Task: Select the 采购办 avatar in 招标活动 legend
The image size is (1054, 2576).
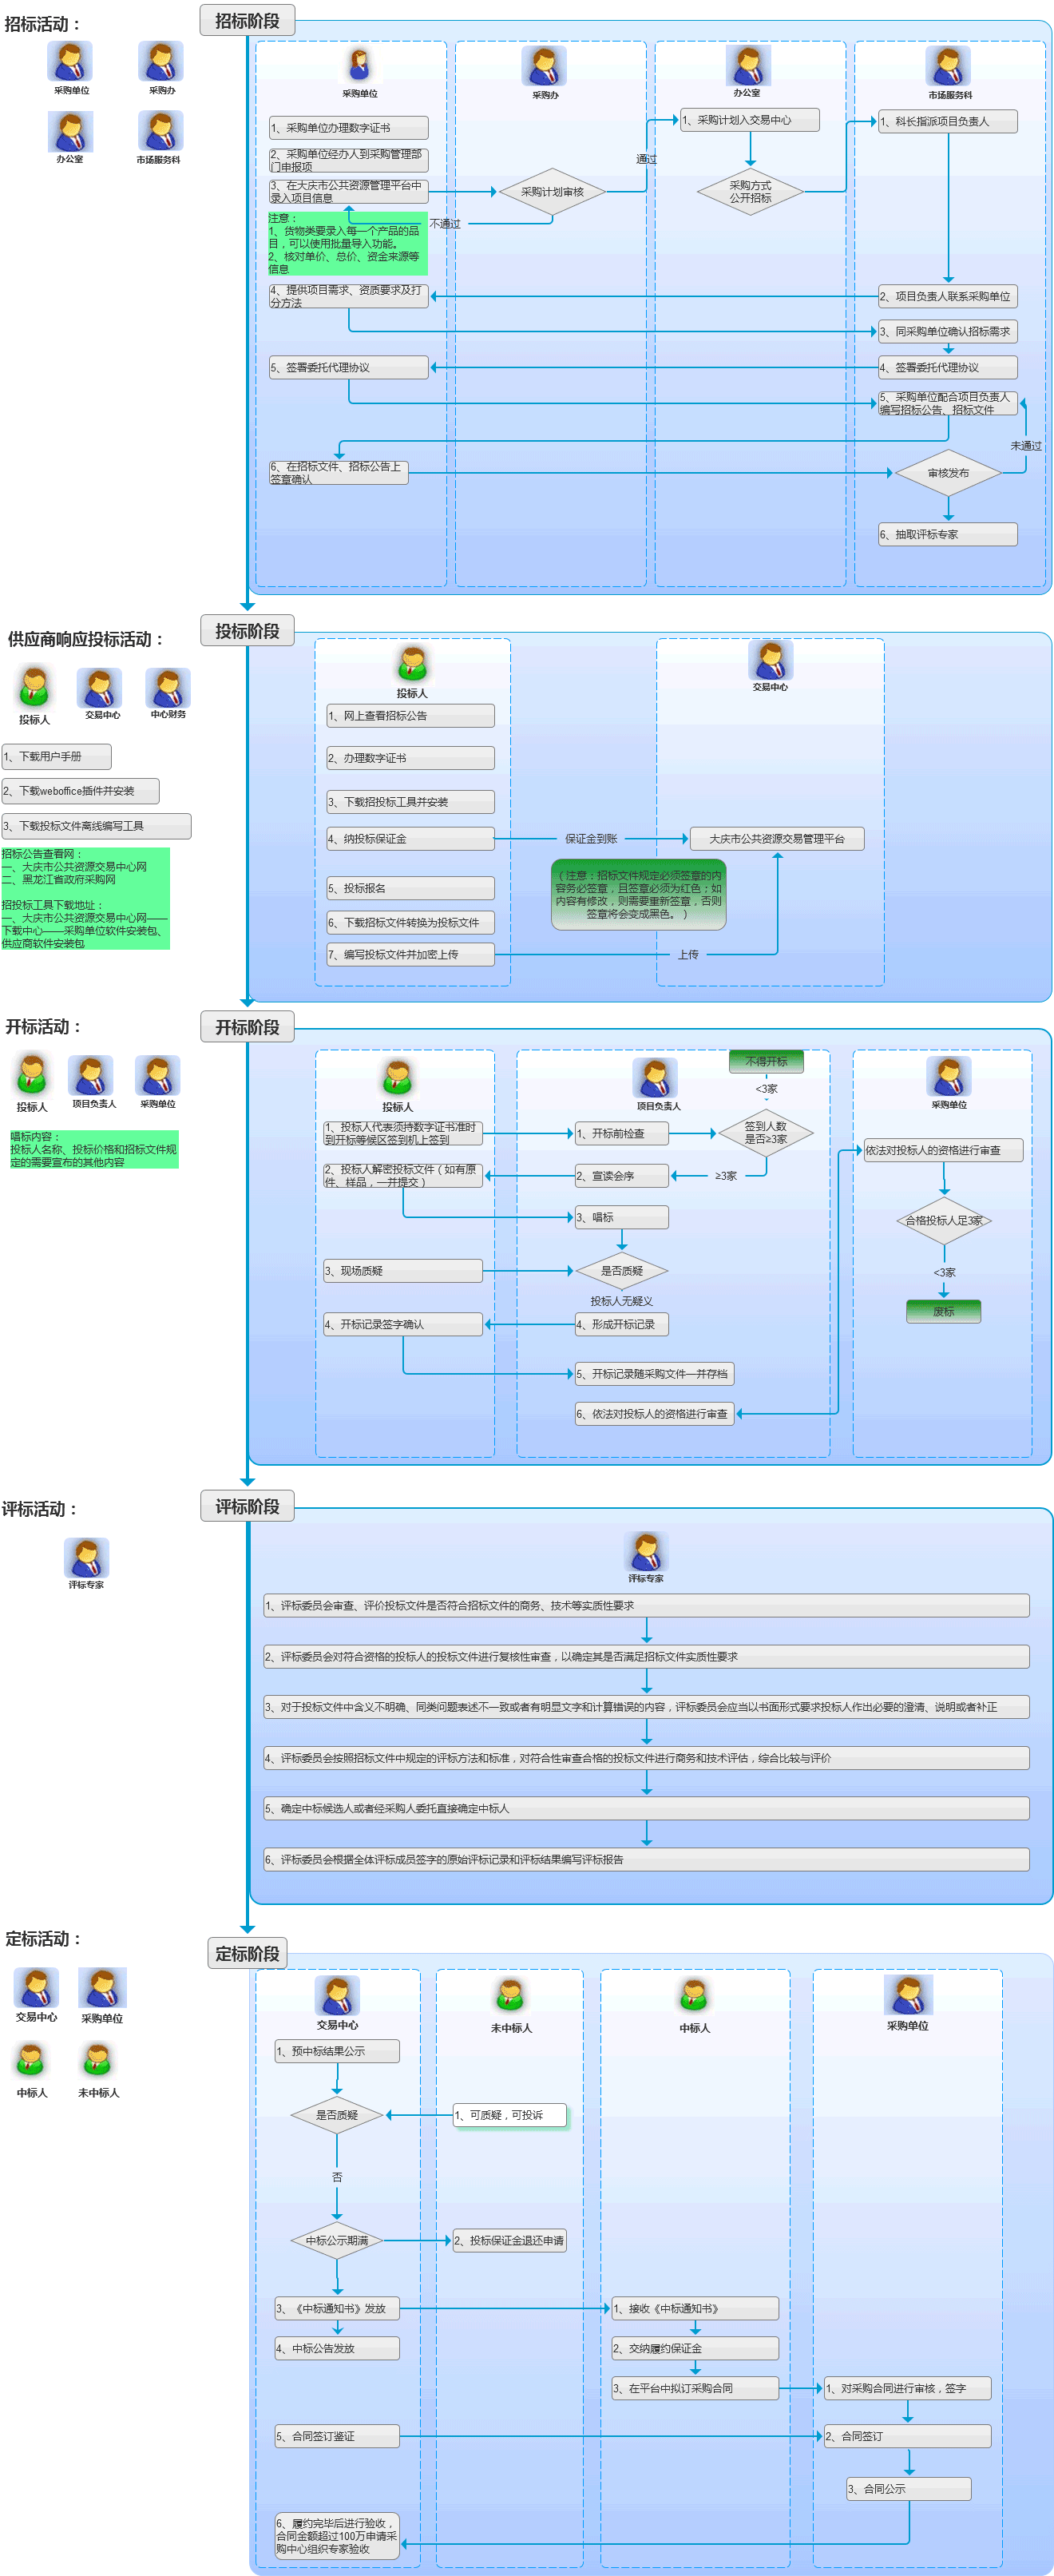Action: click(x=161, y=62)
